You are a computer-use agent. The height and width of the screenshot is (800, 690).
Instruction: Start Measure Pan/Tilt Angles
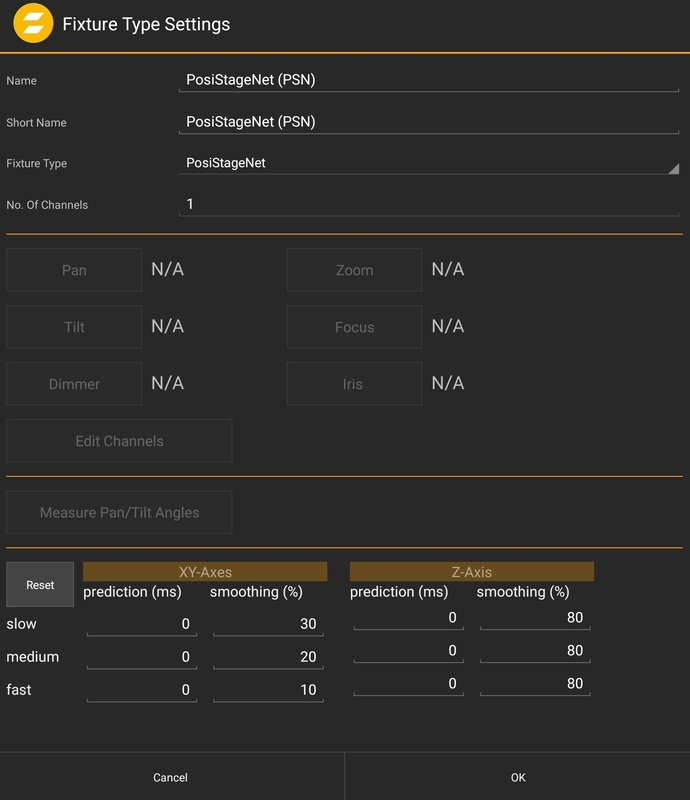pos(119,512)
